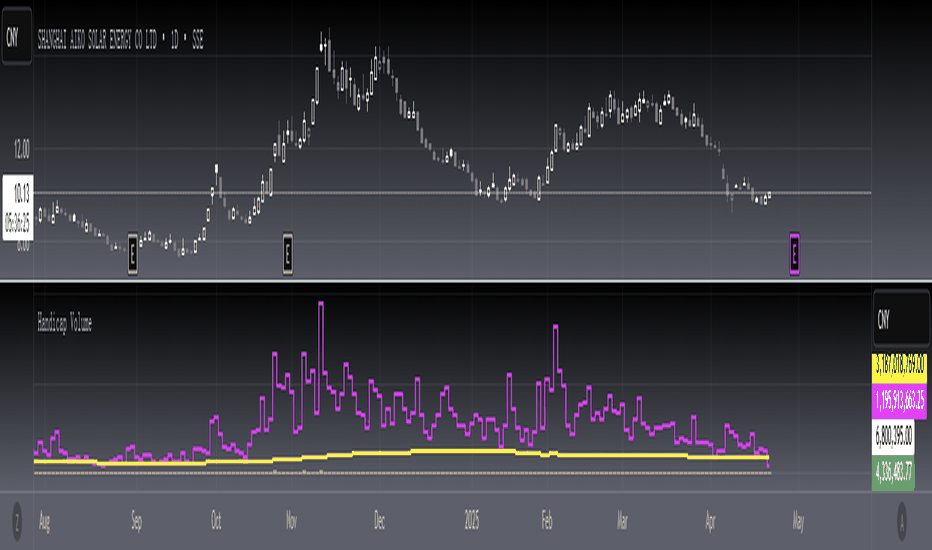The height and width of the screenshot is (550, 932).
Task: Click the current price label 10.13
Action: coord(21,193)
